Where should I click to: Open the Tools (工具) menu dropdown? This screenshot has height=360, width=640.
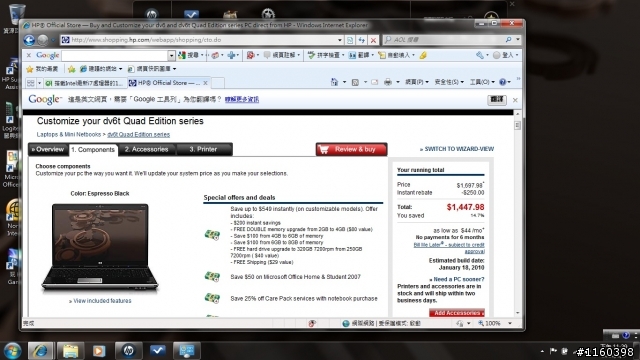pos(482,82)
